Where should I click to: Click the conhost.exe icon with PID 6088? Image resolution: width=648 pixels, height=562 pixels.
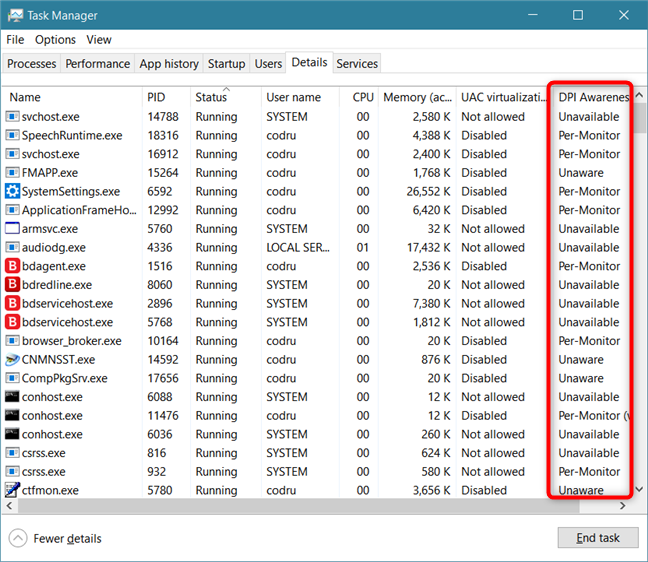(12, 397)
